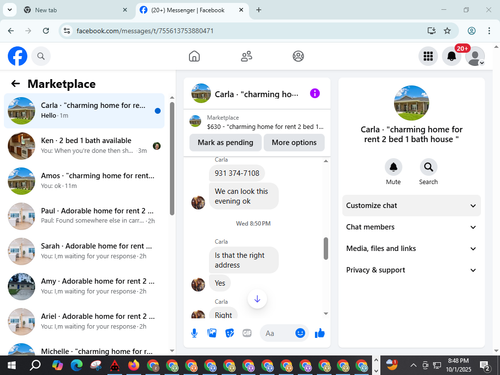Open the Friends icon in top navigation
The height and width of the screenshot is (375, 500).
(246, 56)
